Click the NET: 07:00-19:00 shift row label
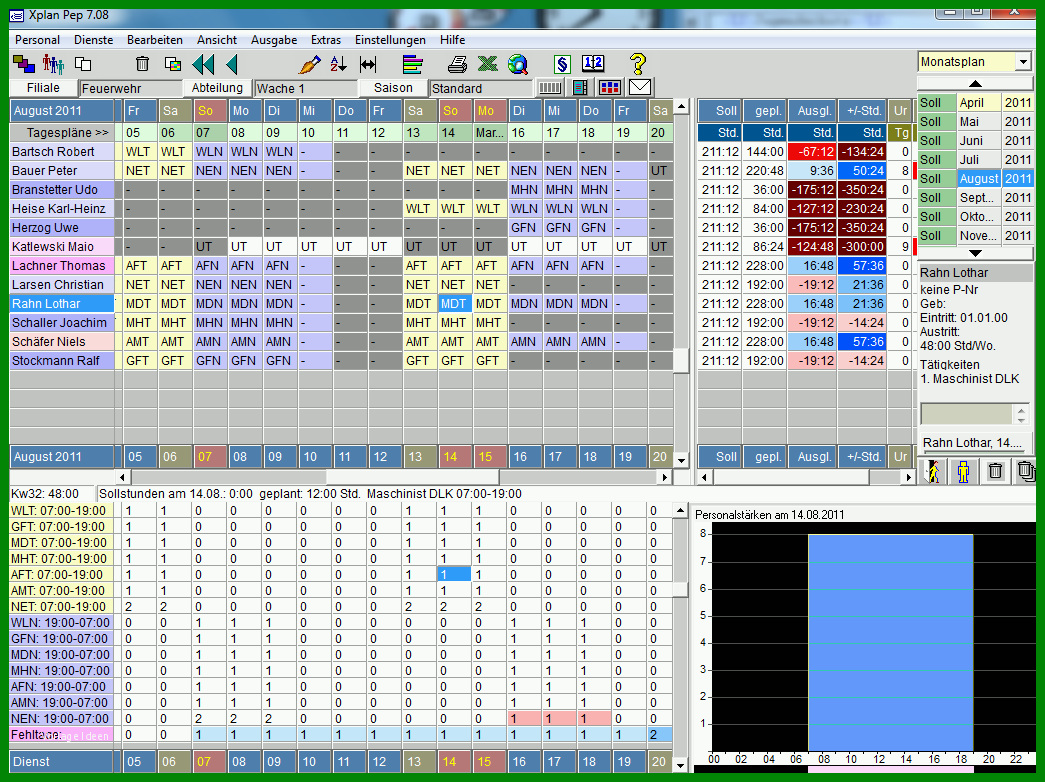The height and width of the screenshot is (782, 1045). [61, 607]
